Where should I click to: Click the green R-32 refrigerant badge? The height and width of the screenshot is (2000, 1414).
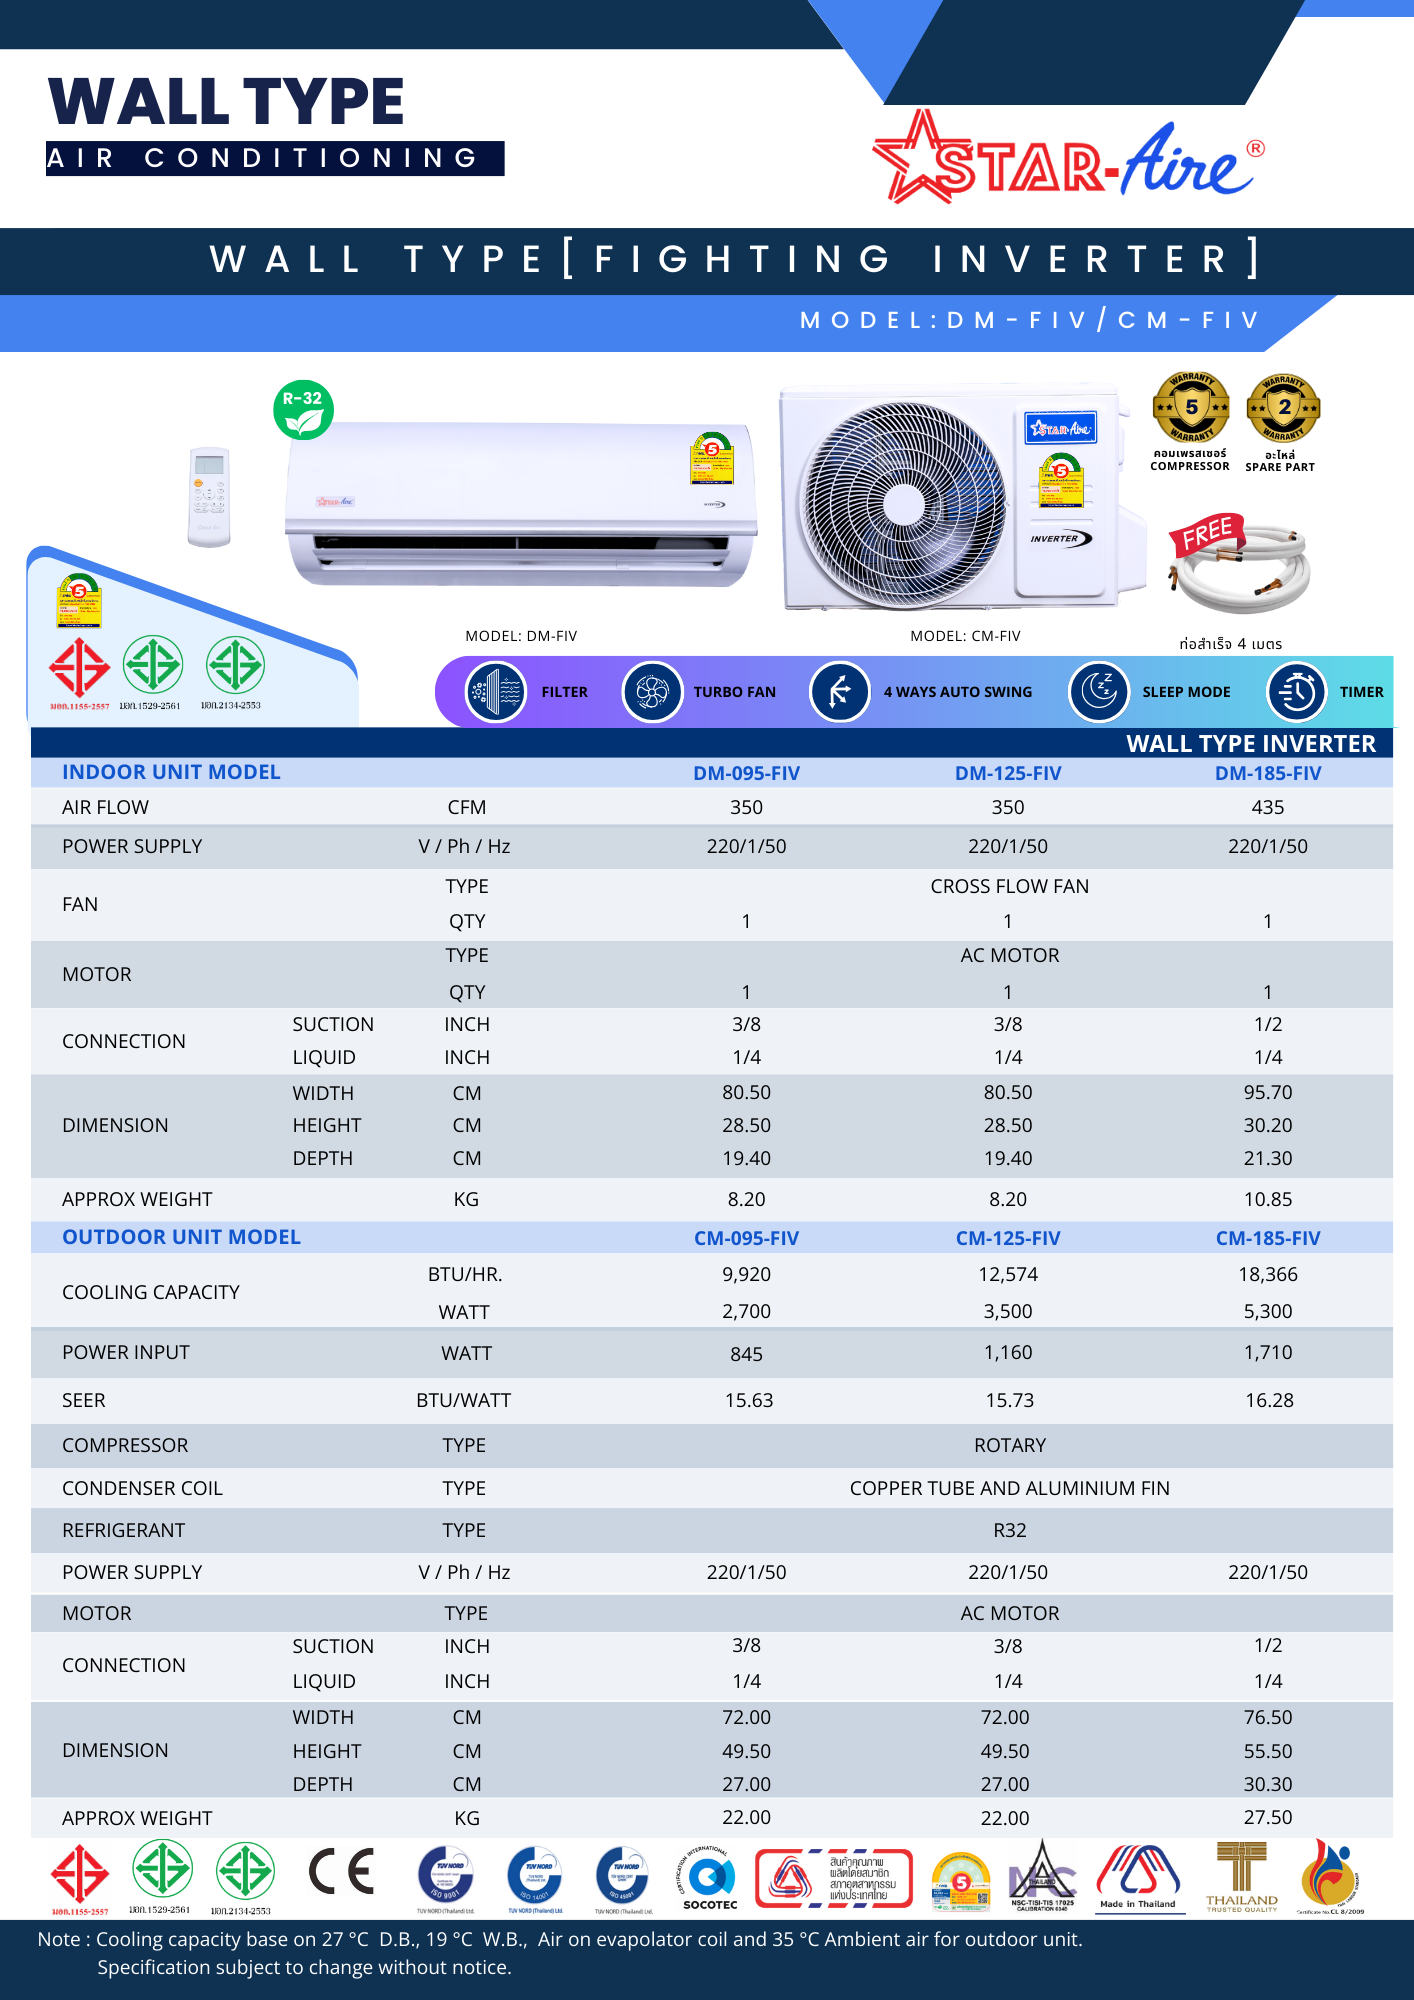[303, 410]
